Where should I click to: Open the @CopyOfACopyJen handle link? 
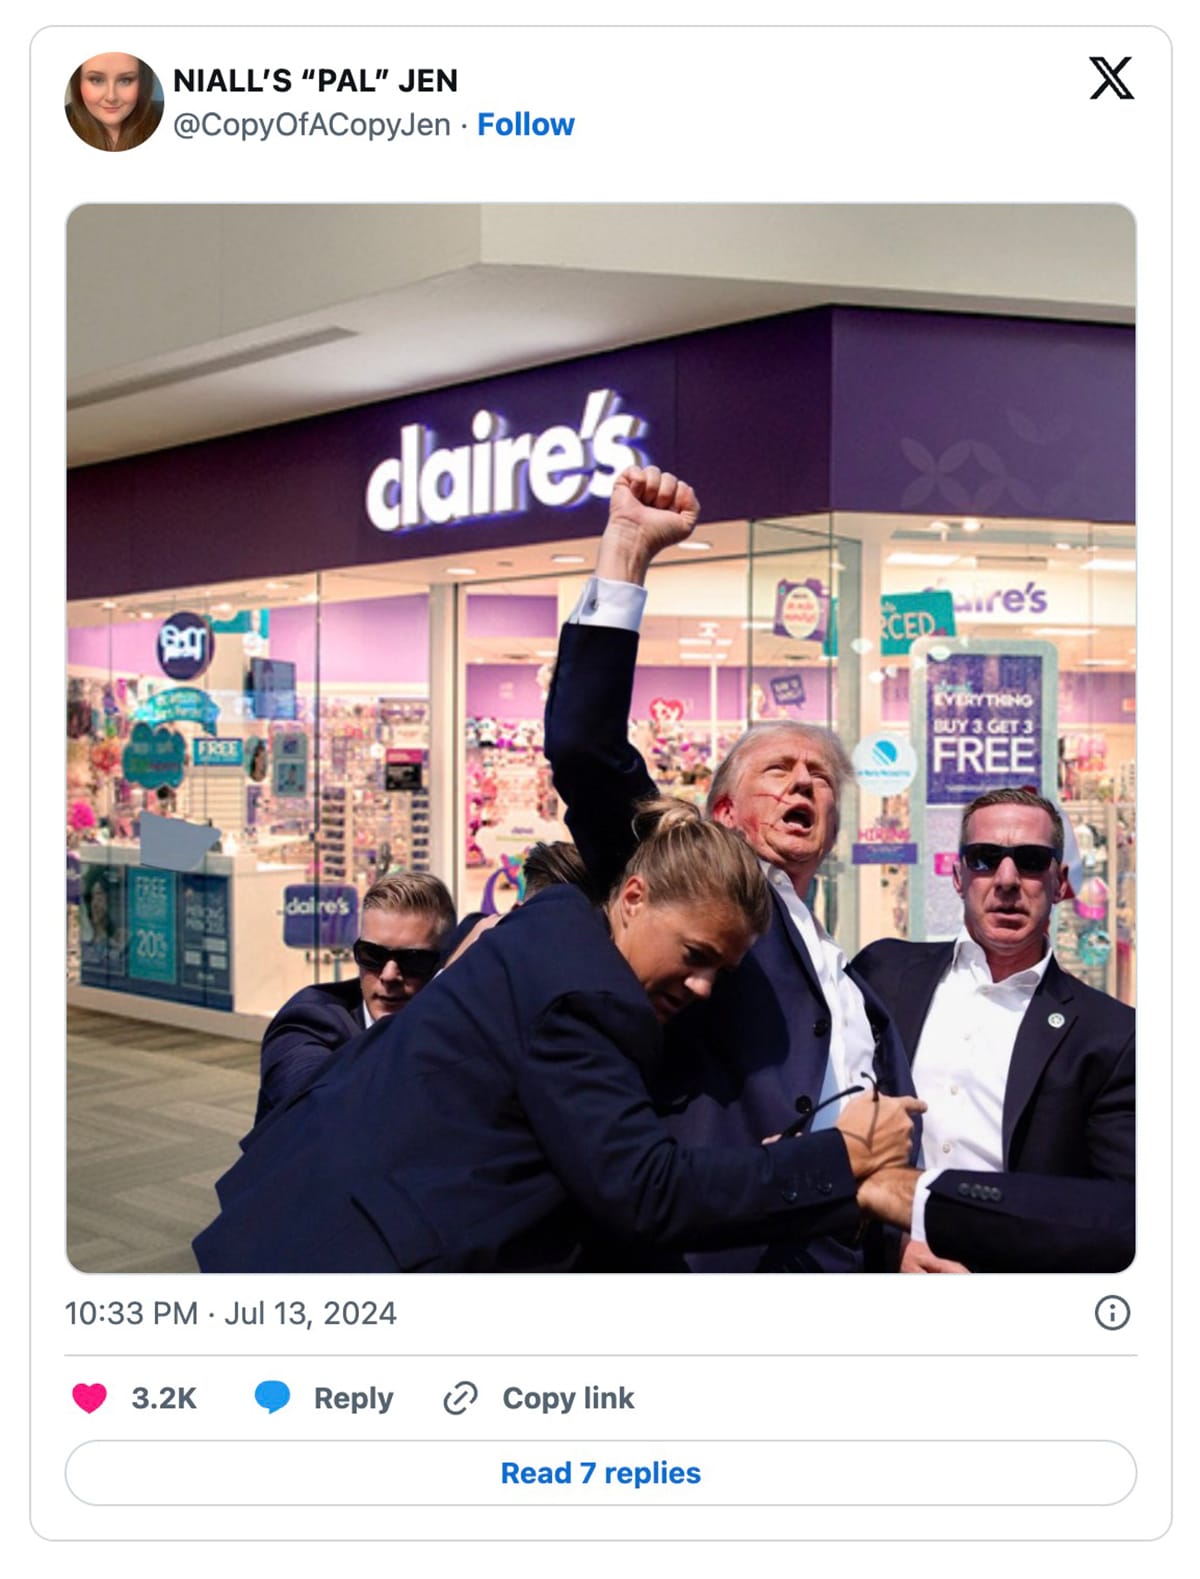[312, 125]
